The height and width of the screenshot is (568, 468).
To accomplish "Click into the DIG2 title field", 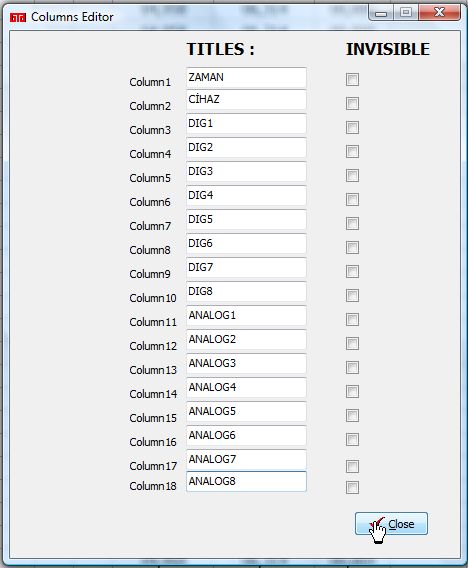I will [246, 147].
